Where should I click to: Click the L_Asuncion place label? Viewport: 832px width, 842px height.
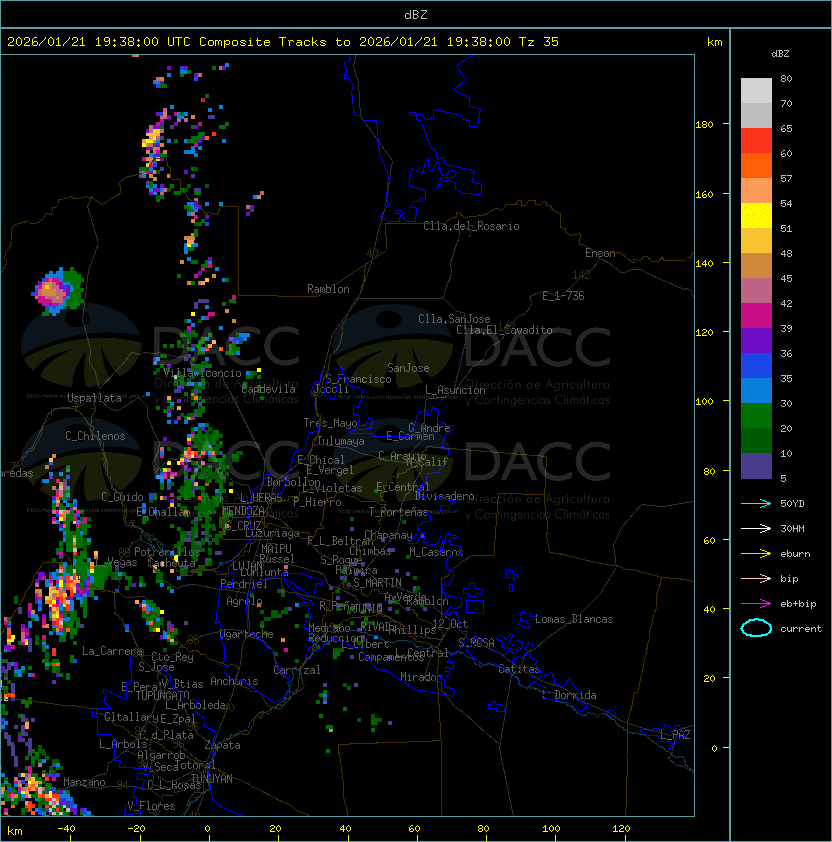click(455, 390)
